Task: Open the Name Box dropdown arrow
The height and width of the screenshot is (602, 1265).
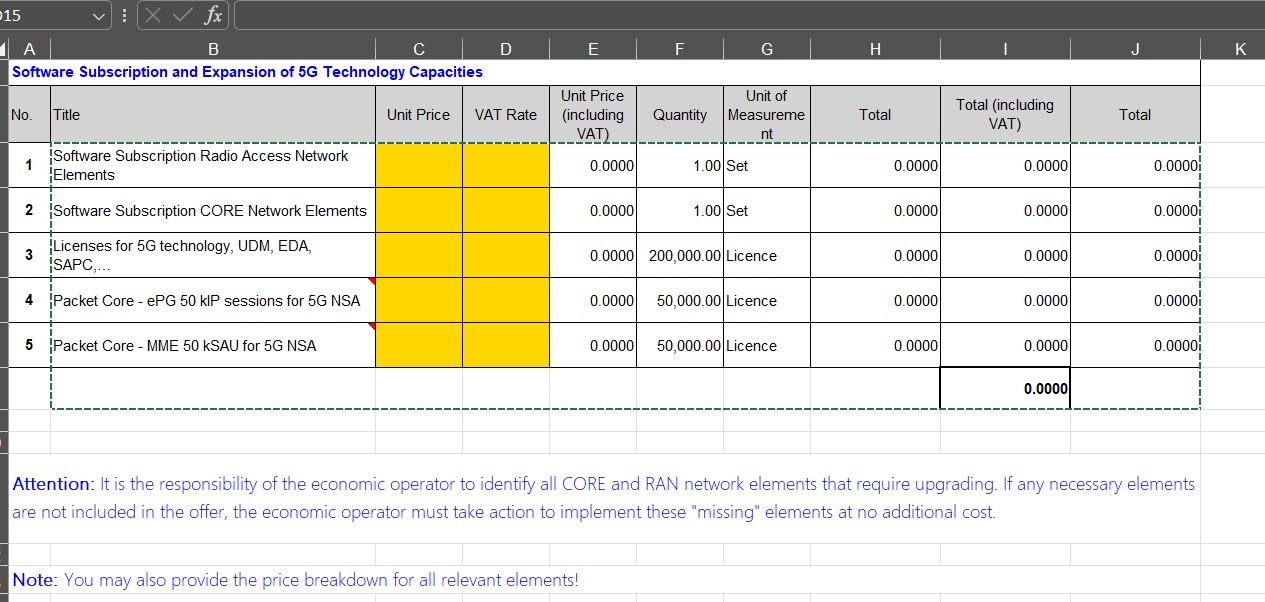Action: tap(97, 16)
